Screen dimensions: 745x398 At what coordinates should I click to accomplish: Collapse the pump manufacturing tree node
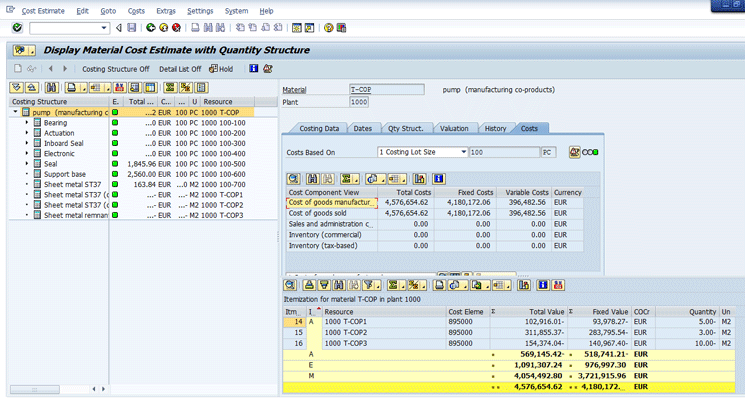[16, 113]
